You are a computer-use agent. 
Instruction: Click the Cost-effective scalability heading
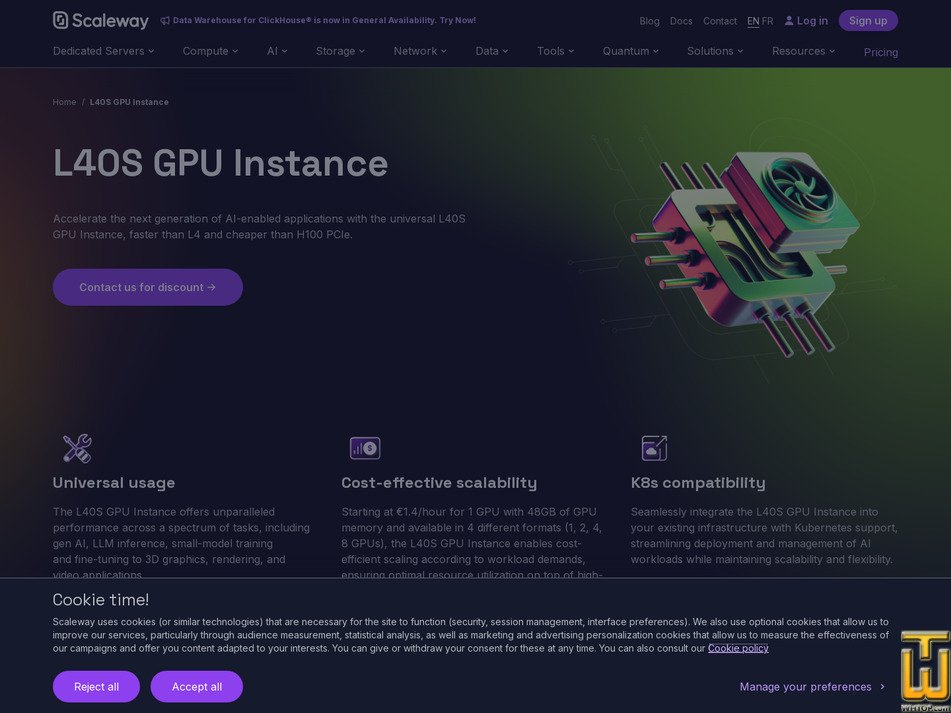point(439,483)
